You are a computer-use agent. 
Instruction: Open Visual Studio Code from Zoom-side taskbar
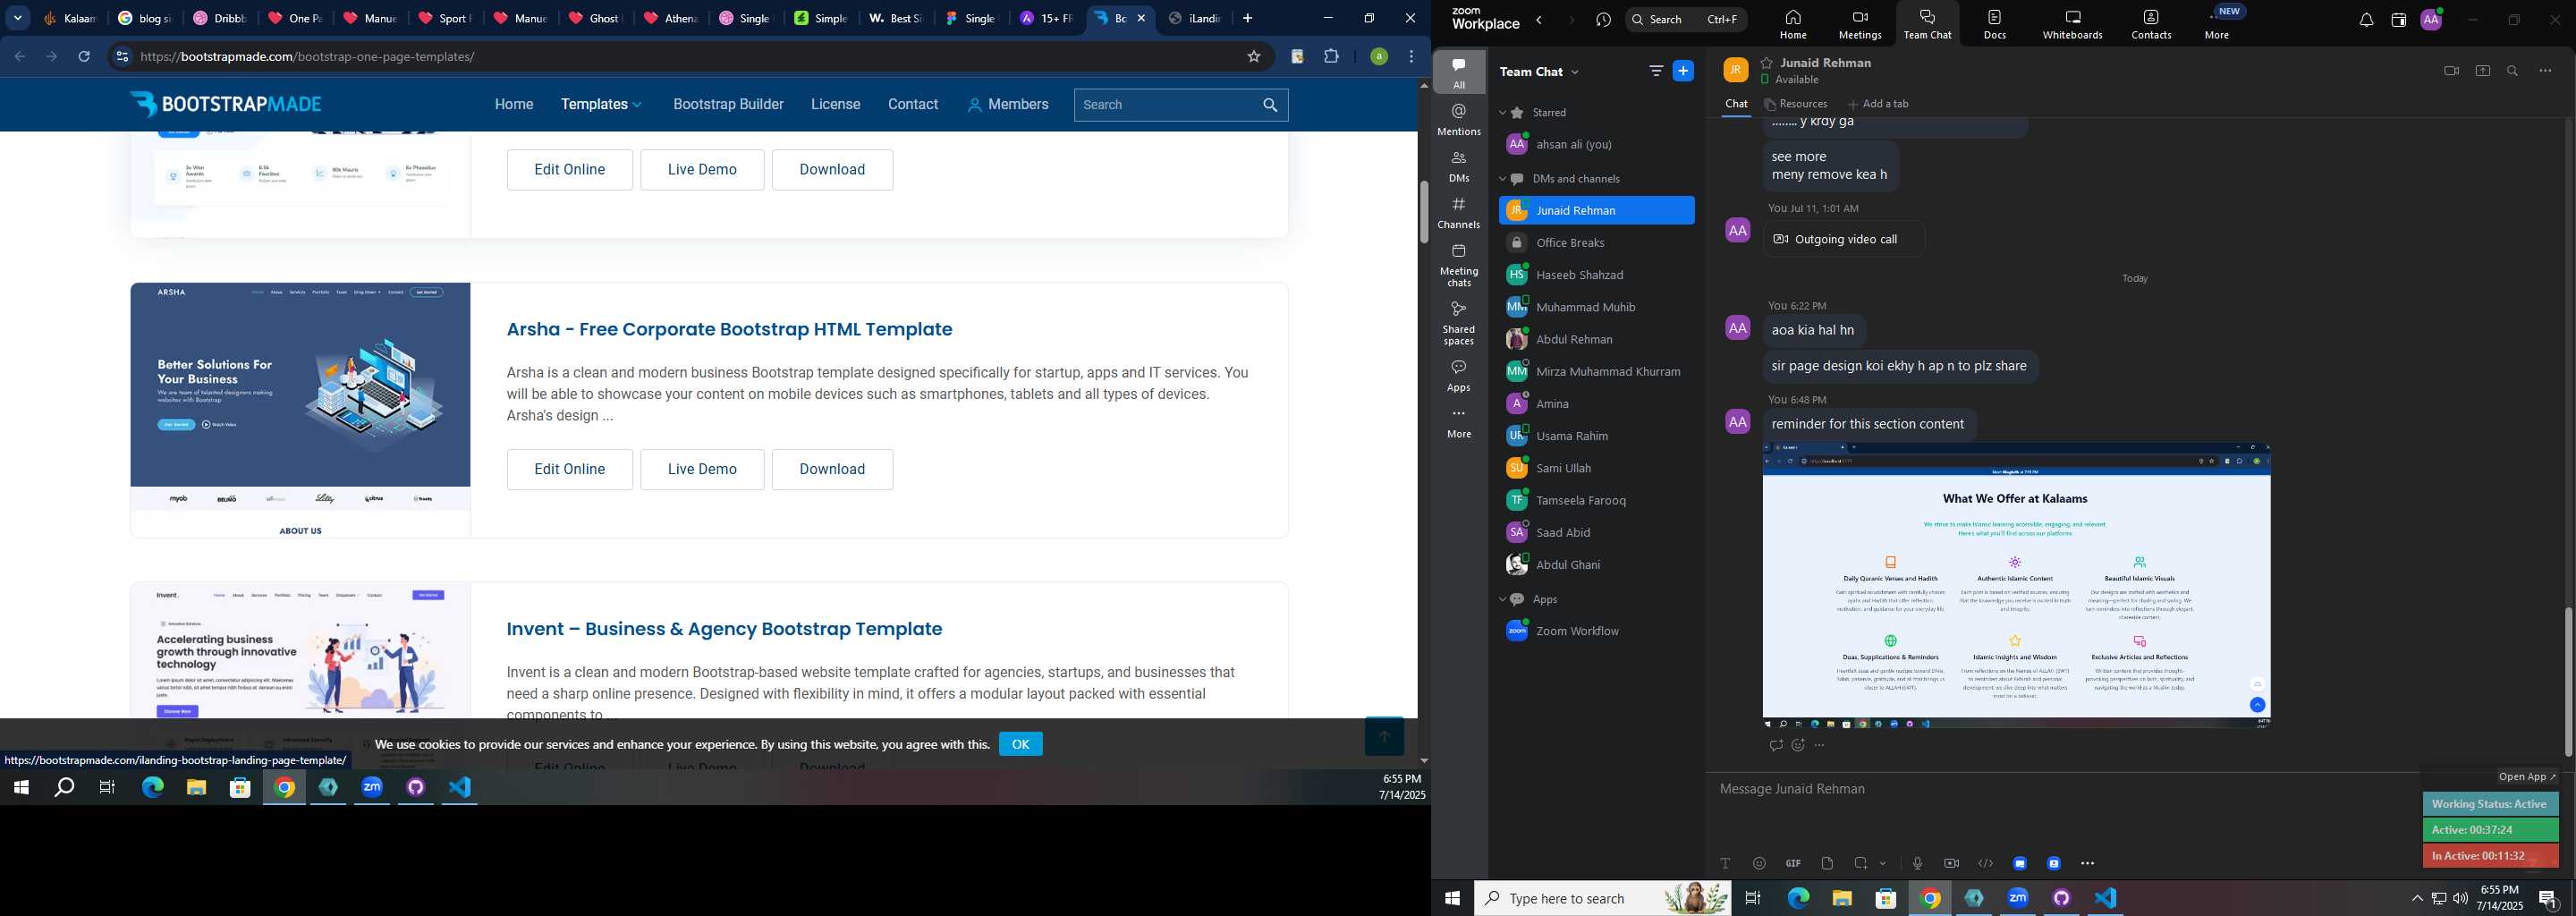[x=2106, y=898]
